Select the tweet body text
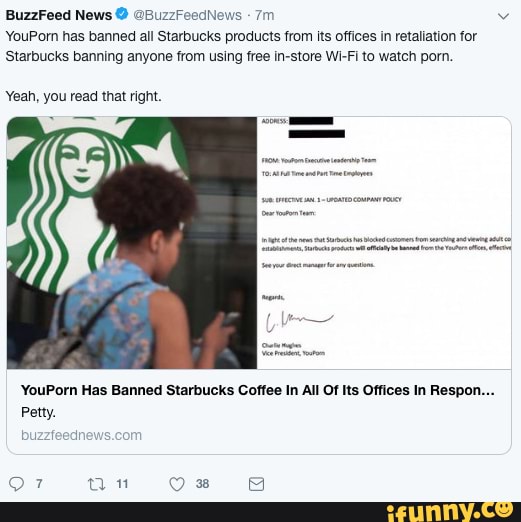 [x=241, y=46]
